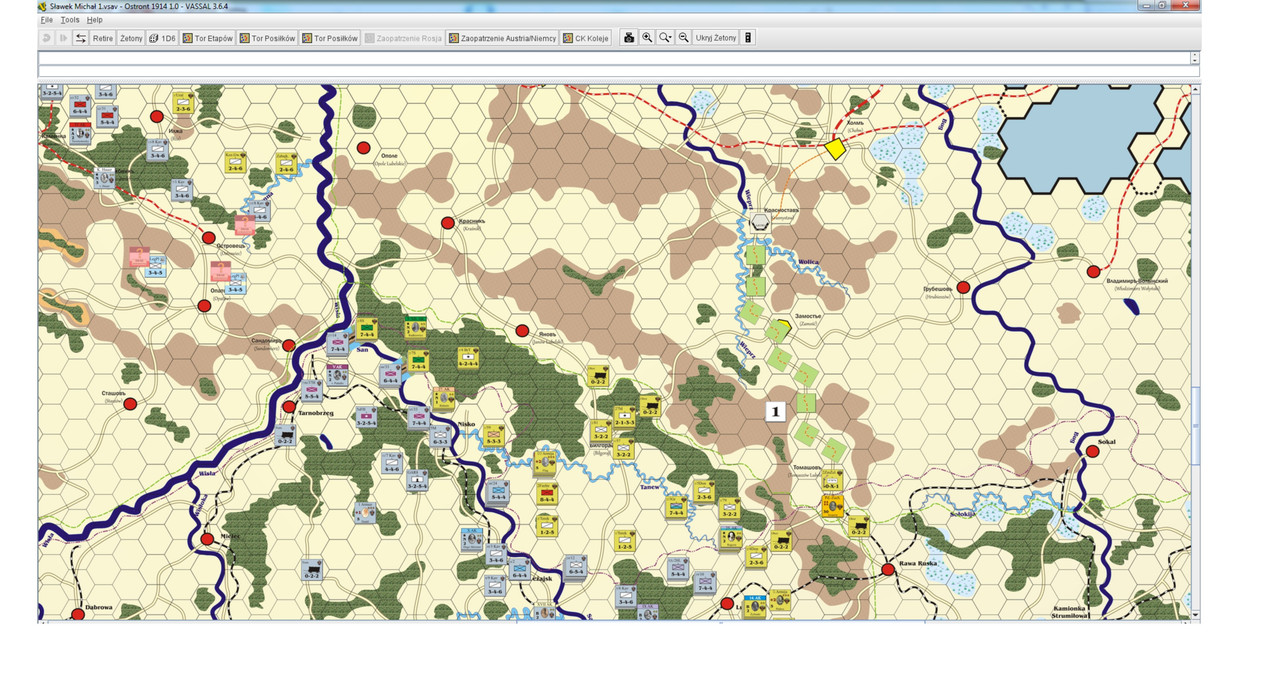Click the Сандомир red city dot
1280x693 pixels.
click(289, 345)
